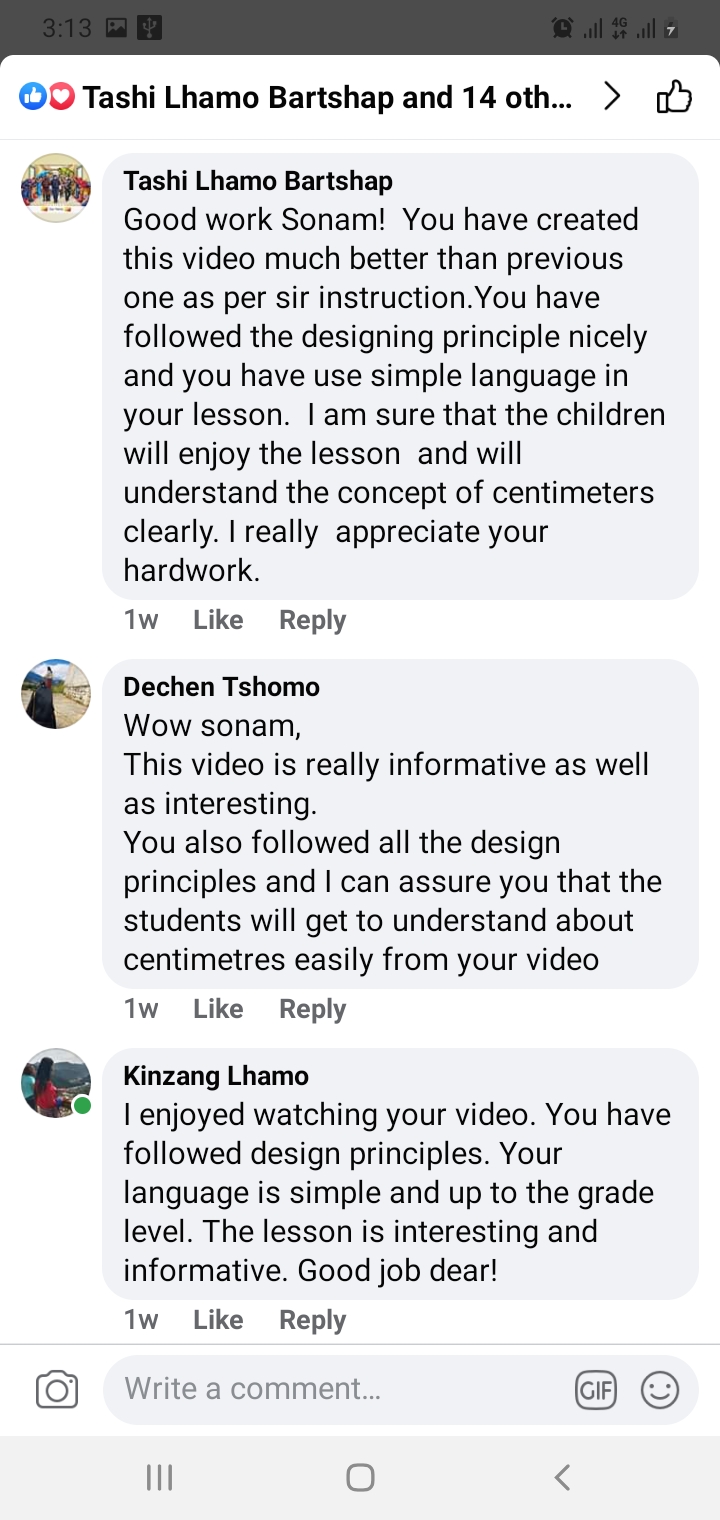Toggle Like on Tashi Lhamo Bartshap's comment
This screenshot has height=1520, width=720.
click(217, 620)
